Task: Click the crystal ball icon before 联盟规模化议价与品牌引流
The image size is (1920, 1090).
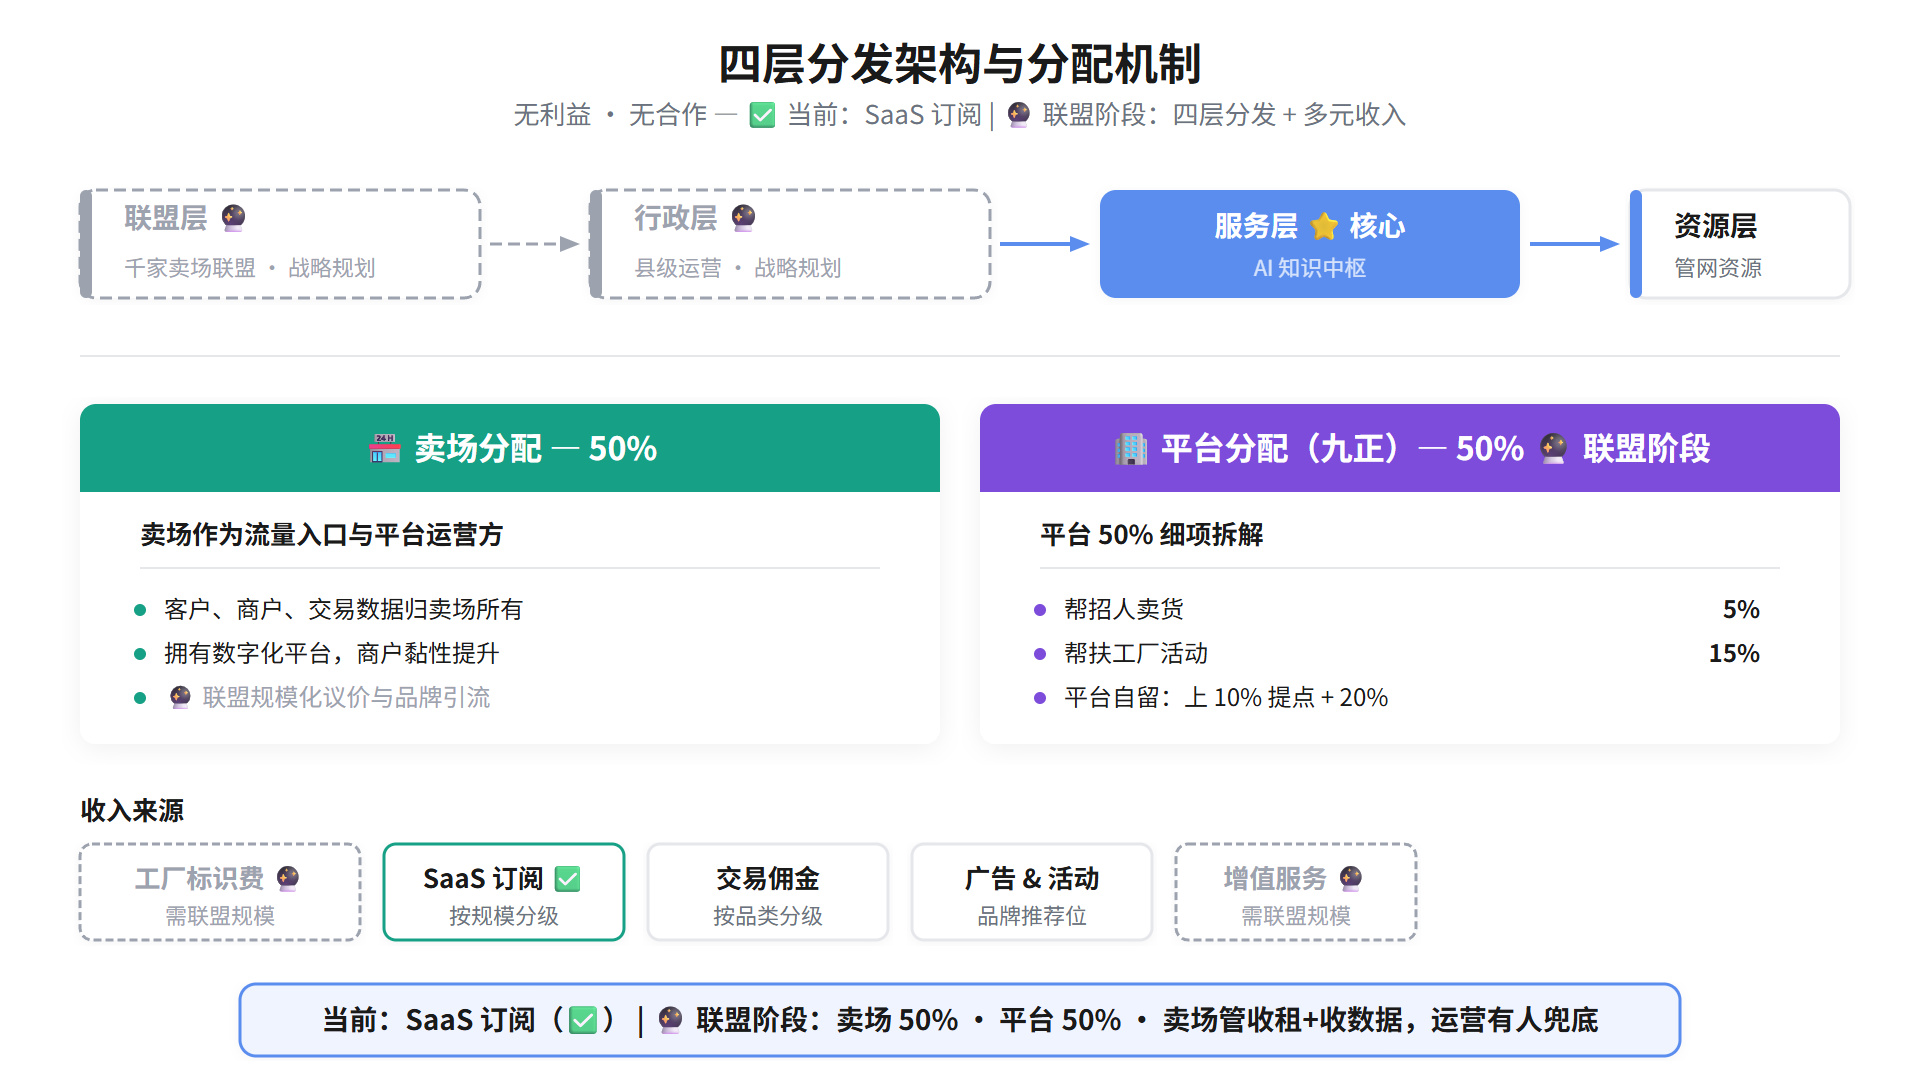Action: (x=180, y=697)
